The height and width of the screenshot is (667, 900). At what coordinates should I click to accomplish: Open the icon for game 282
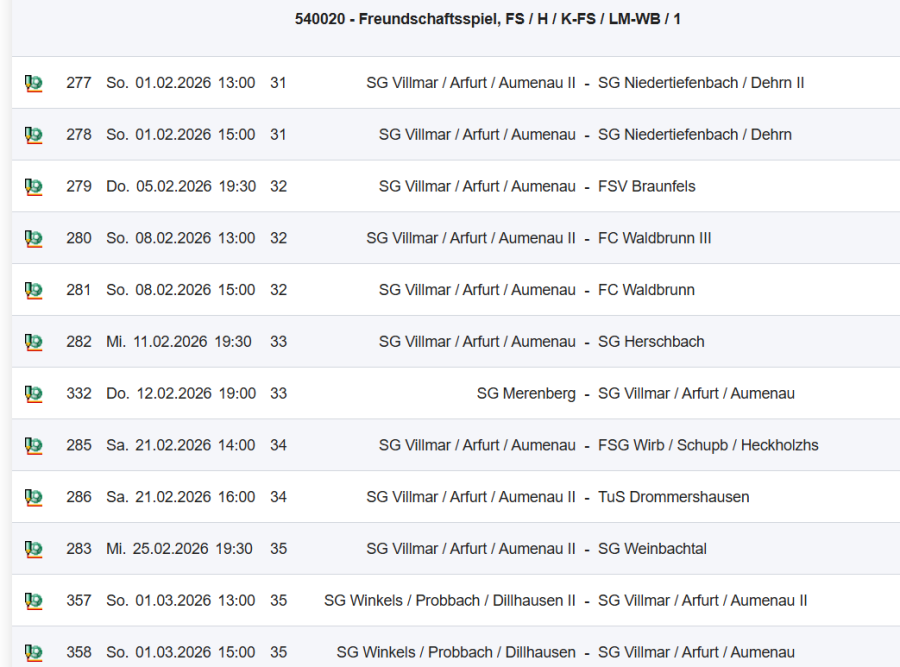[x=33, y=342]
